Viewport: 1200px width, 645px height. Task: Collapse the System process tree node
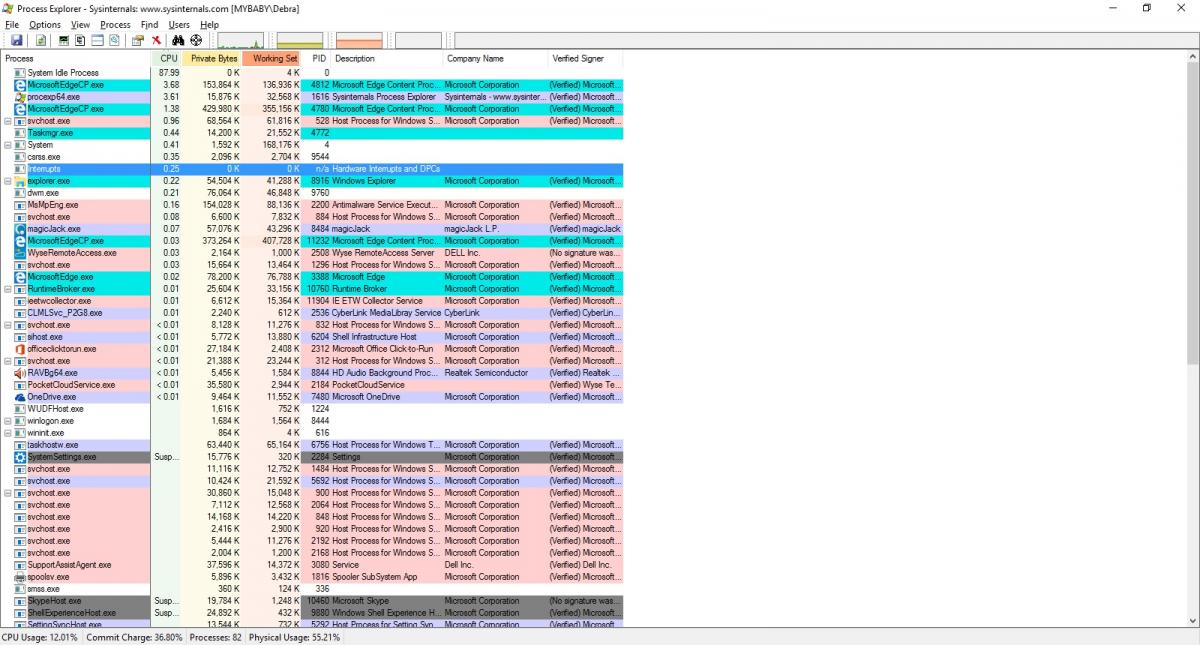coord(8,145)
